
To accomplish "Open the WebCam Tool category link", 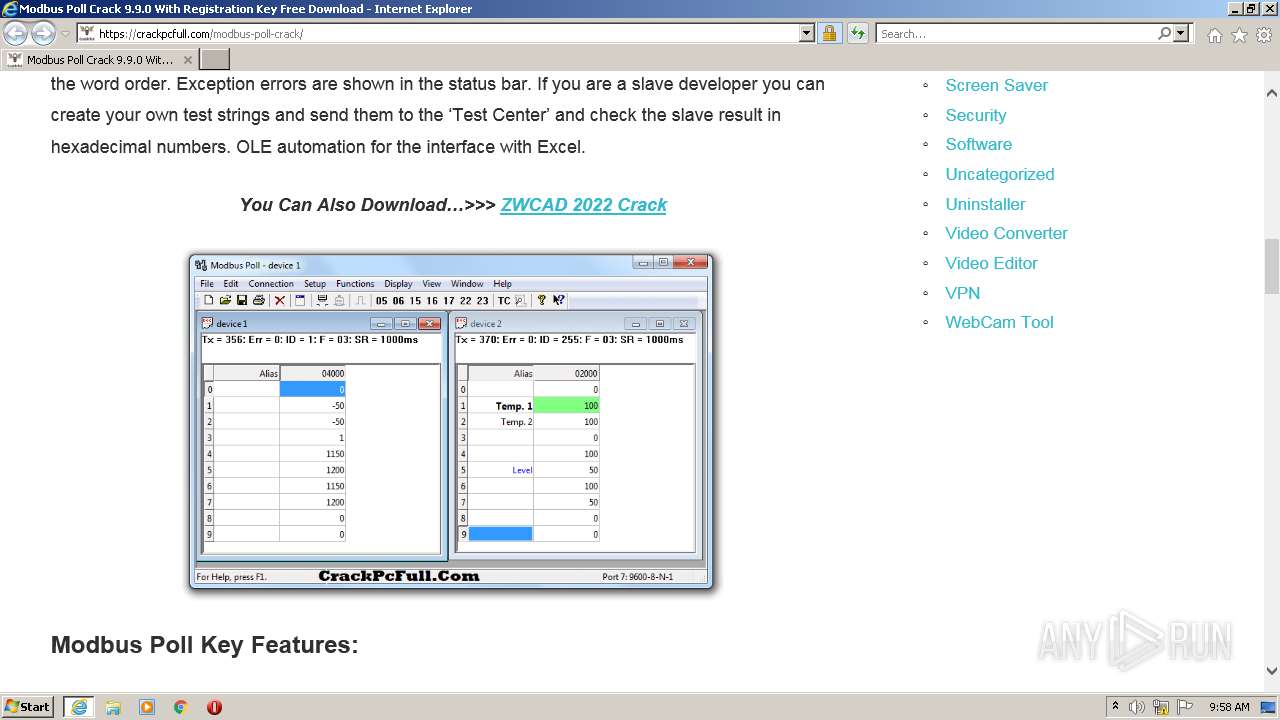I will tap(1000, 322).
